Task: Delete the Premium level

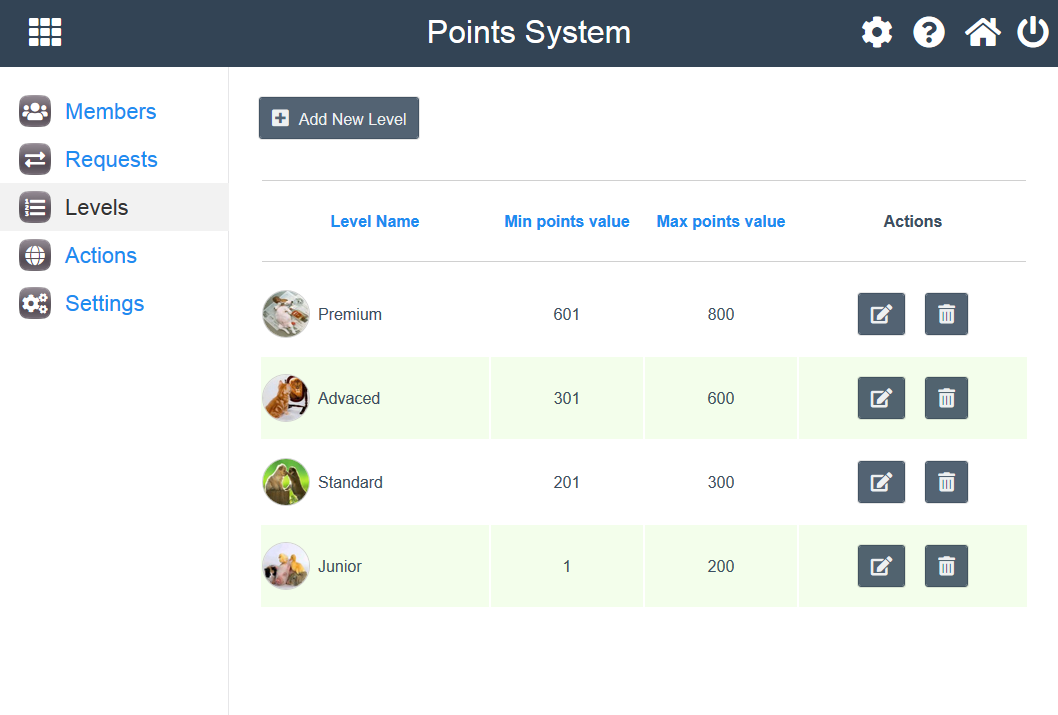Action: (x=946, y=314)
